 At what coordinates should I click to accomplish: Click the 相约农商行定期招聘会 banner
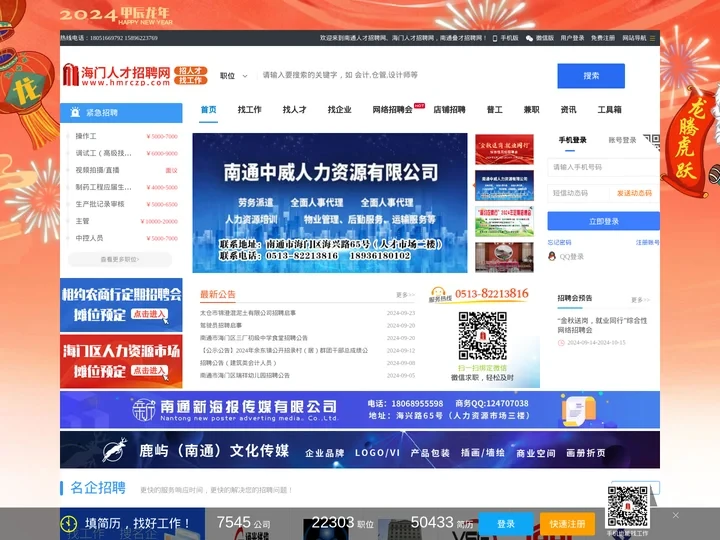121,305
